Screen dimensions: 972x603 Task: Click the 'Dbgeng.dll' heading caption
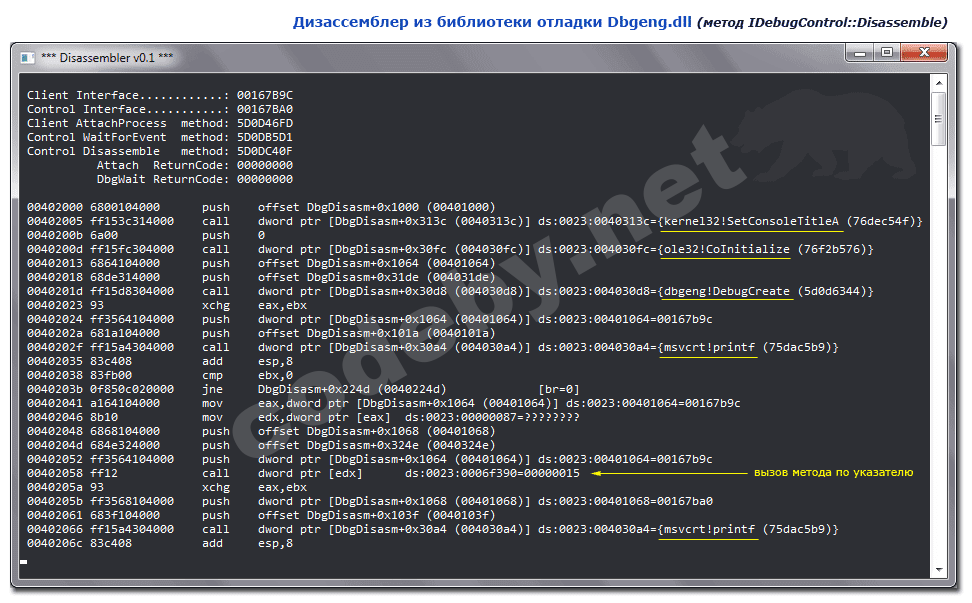click(649, 22)
